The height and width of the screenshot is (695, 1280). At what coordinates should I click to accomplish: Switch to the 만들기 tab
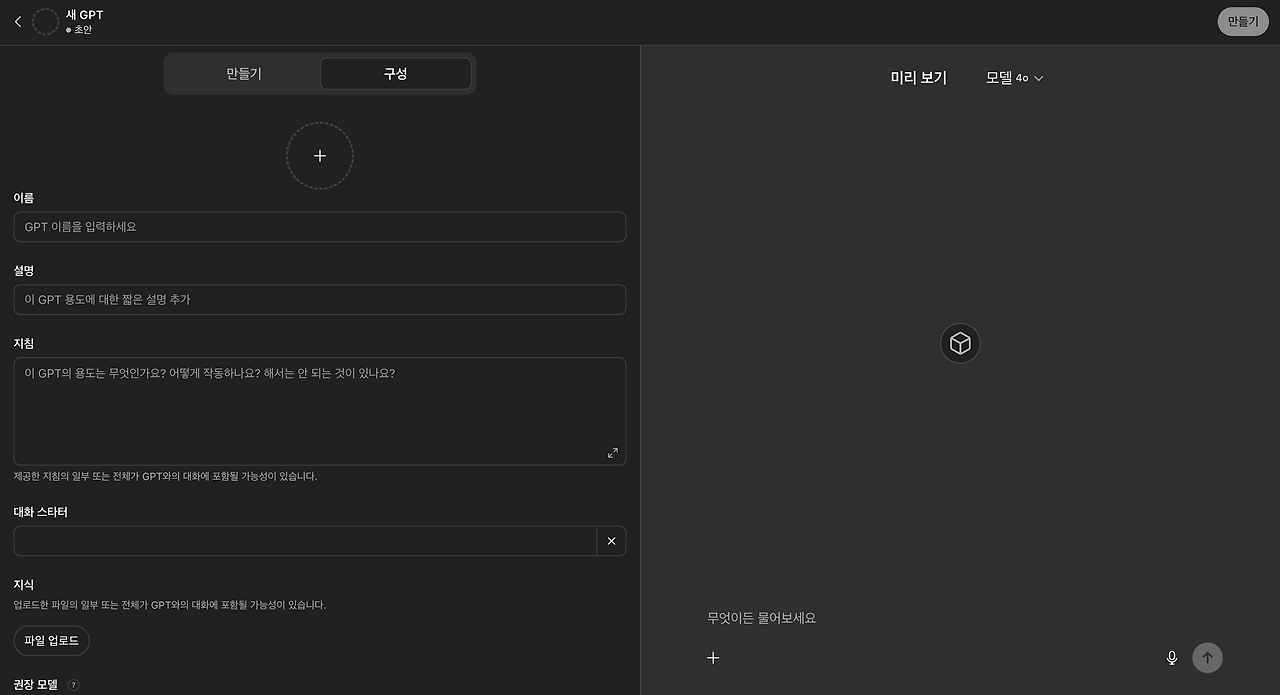tap(244, 74)
